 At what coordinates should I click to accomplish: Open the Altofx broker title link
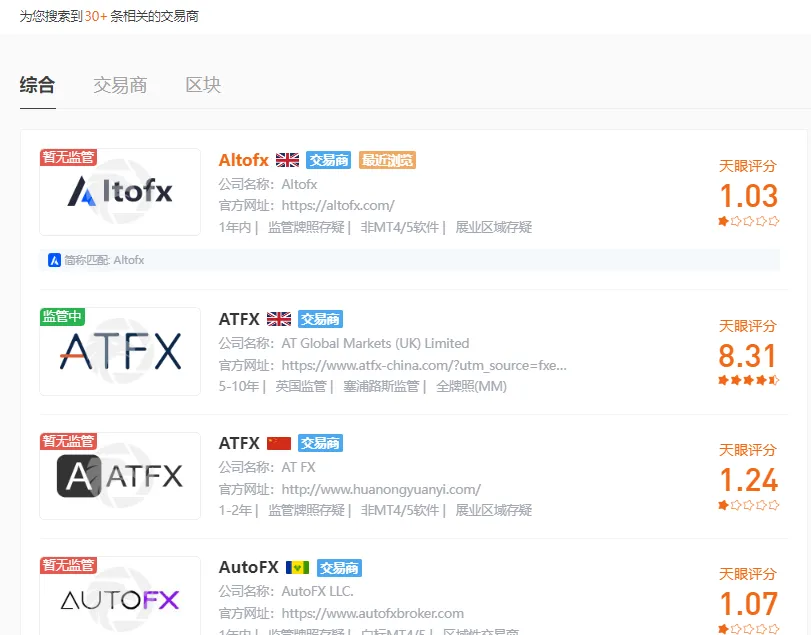244,160
